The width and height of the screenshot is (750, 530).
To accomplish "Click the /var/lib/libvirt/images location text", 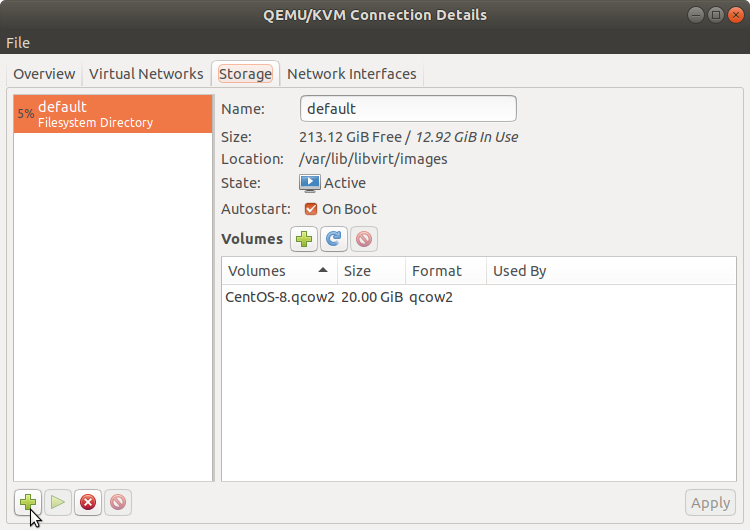I will coord(373,159).
